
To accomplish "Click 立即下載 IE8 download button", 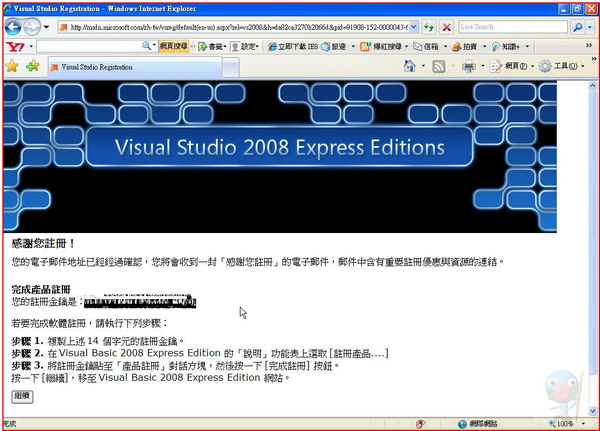I will tap(293, 47).
